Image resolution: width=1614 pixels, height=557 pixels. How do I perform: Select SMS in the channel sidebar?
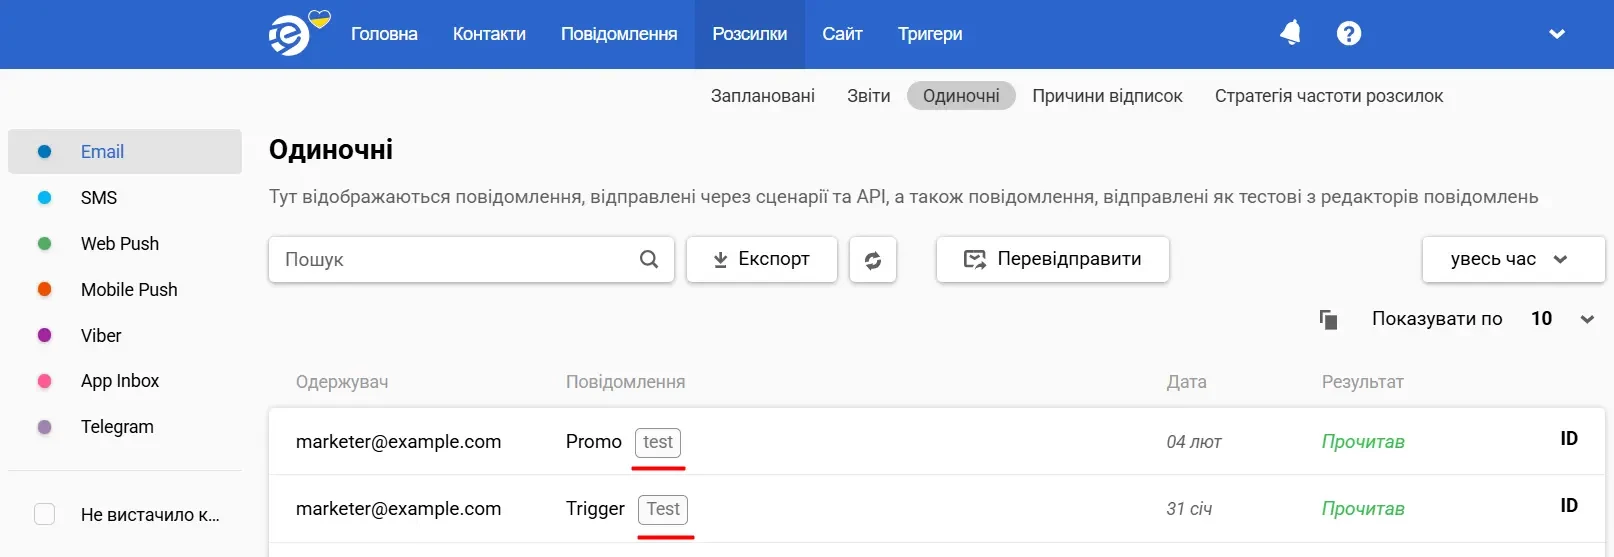point(99,198)
